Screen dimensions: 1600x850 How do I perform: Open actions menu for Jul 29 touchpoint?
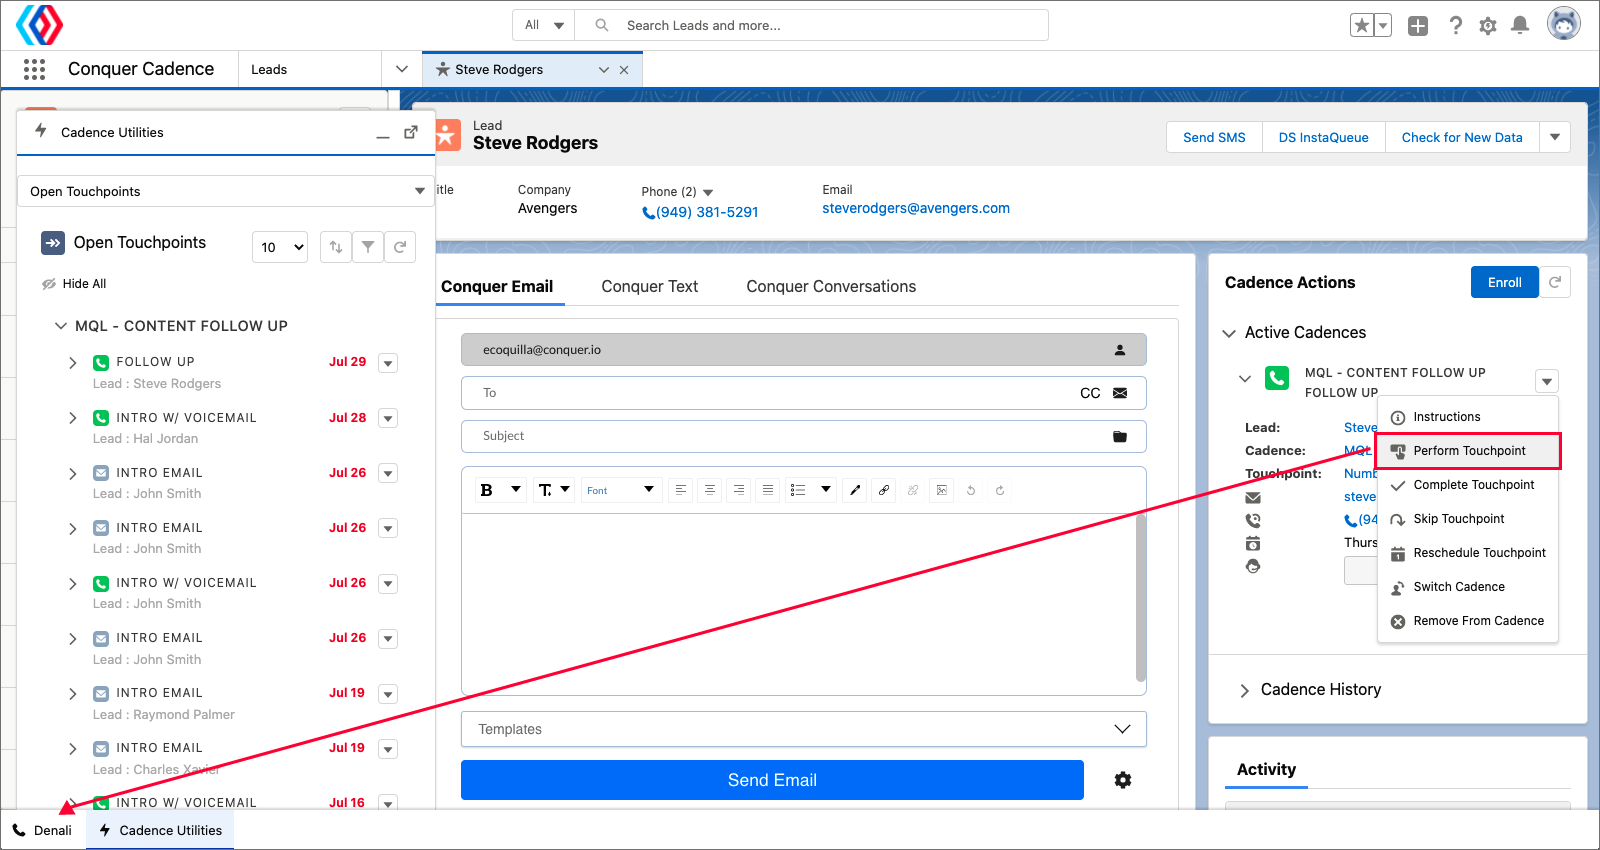coord(389,363)
